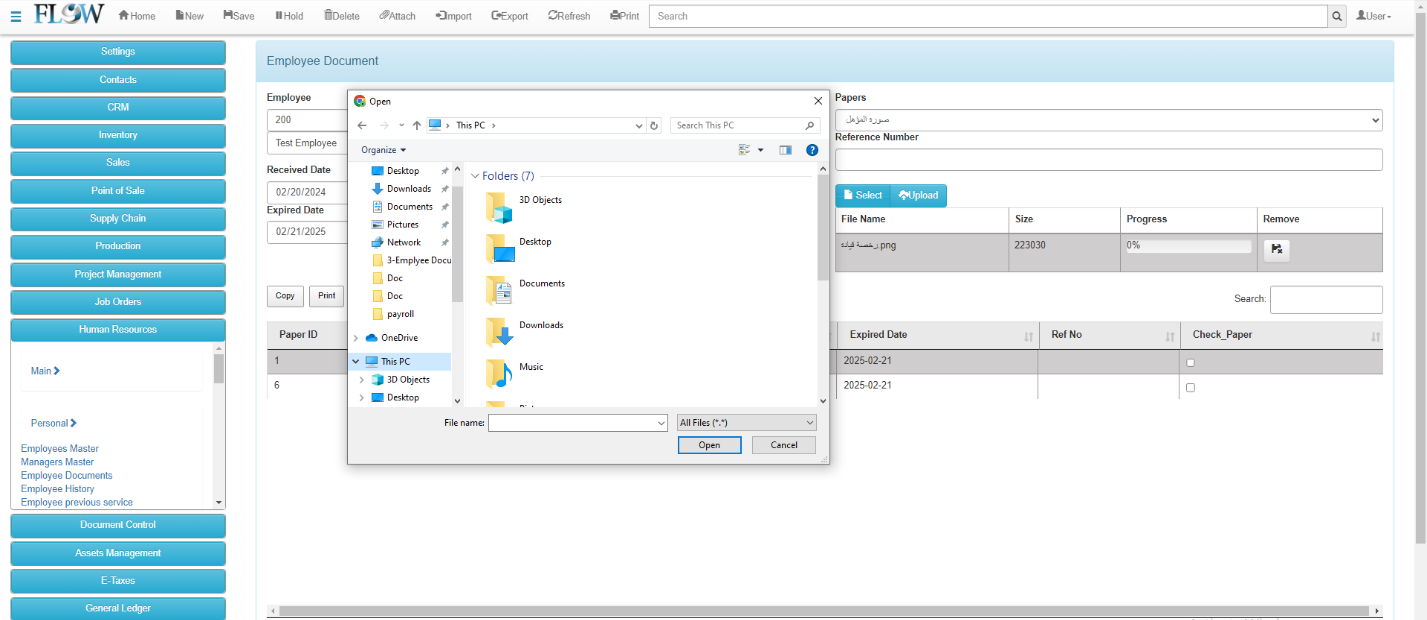Check the Check_Paper box for paper 1
Screen dimensions: 1427x620
point(1190,363)
